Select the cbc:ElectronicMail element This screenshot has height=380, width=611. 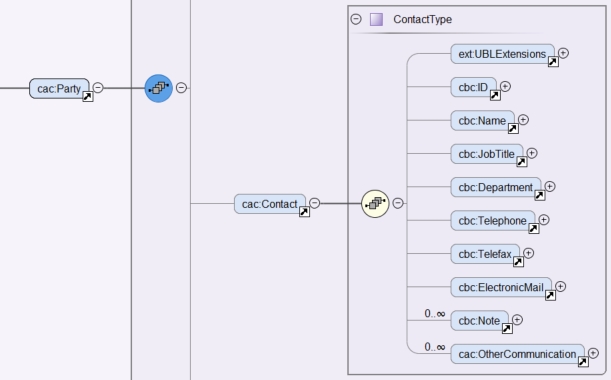[x=501, y=288]
